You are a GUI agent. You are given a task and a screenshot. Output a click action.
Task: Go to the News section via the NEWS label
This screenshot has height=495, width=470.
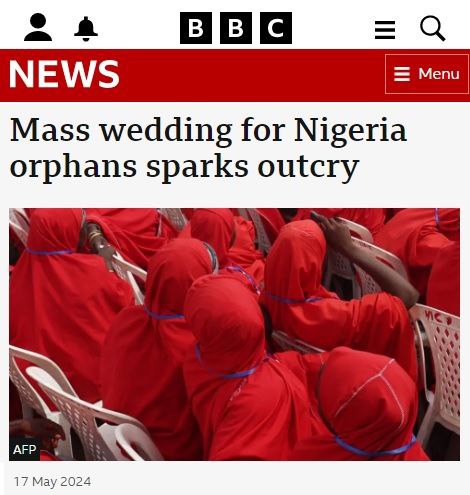(x=64, y=74)
